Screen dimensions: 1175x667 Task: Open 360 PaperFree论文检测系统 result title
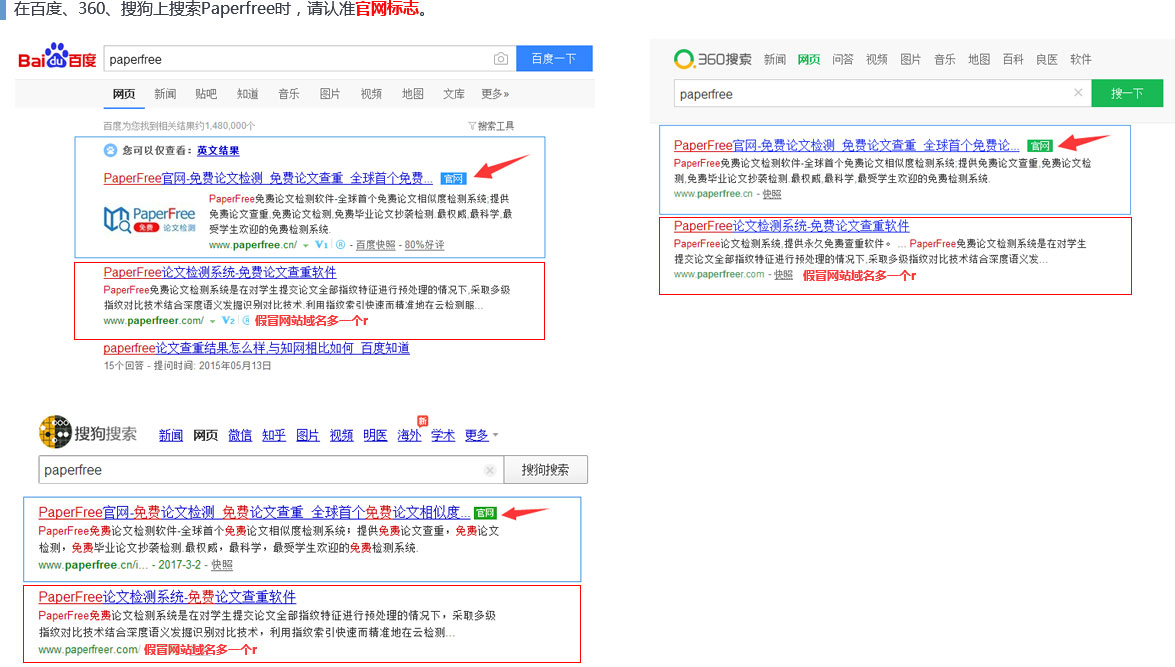[x=791, y=226]
